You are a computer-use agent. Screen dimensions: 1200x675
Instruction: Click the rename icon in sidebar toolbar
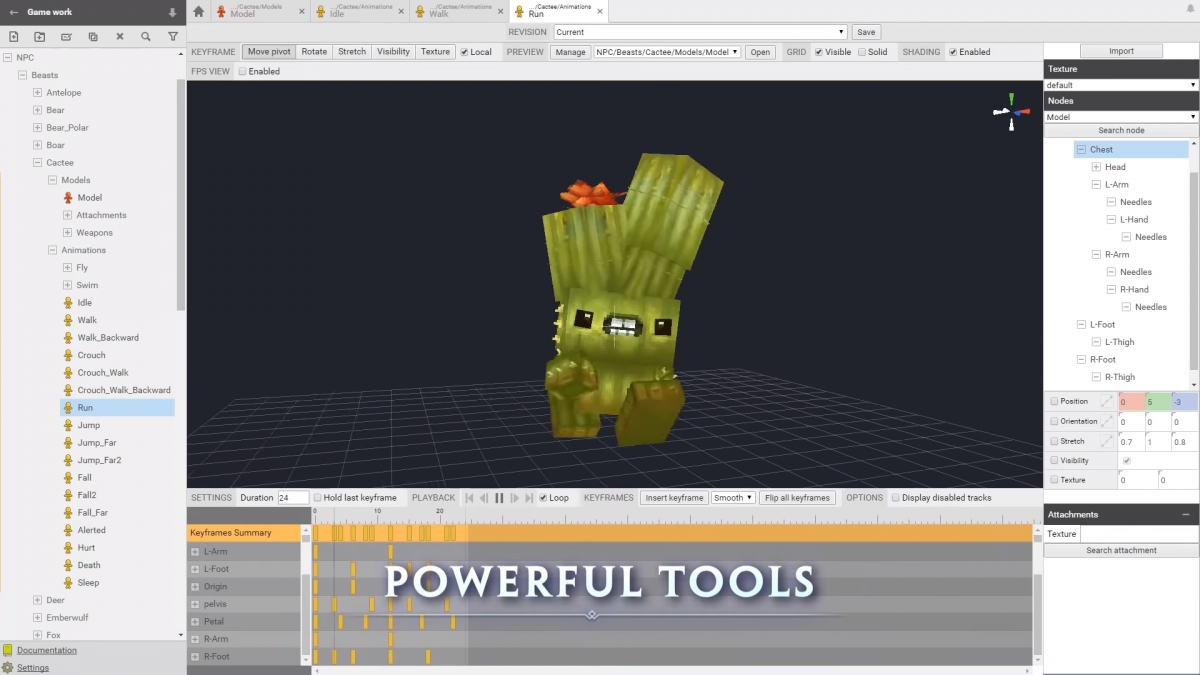click(x=66, y=36)
